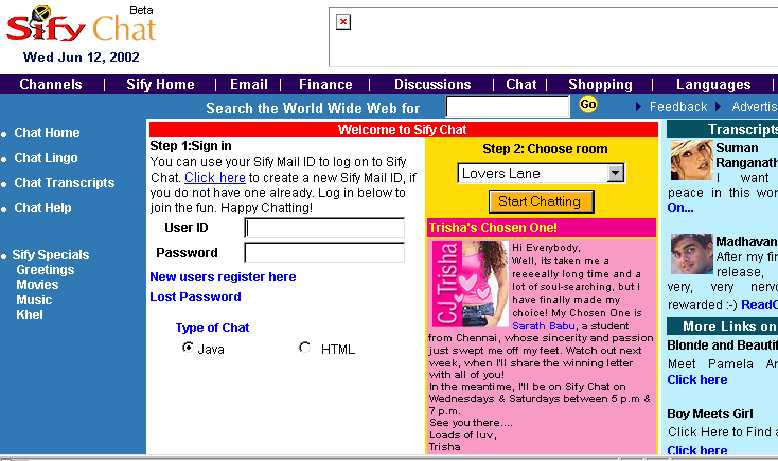Screen dimensions: 778x461
Task: Open Shopping in the navigation bar
Action: (x=600, y=84)
